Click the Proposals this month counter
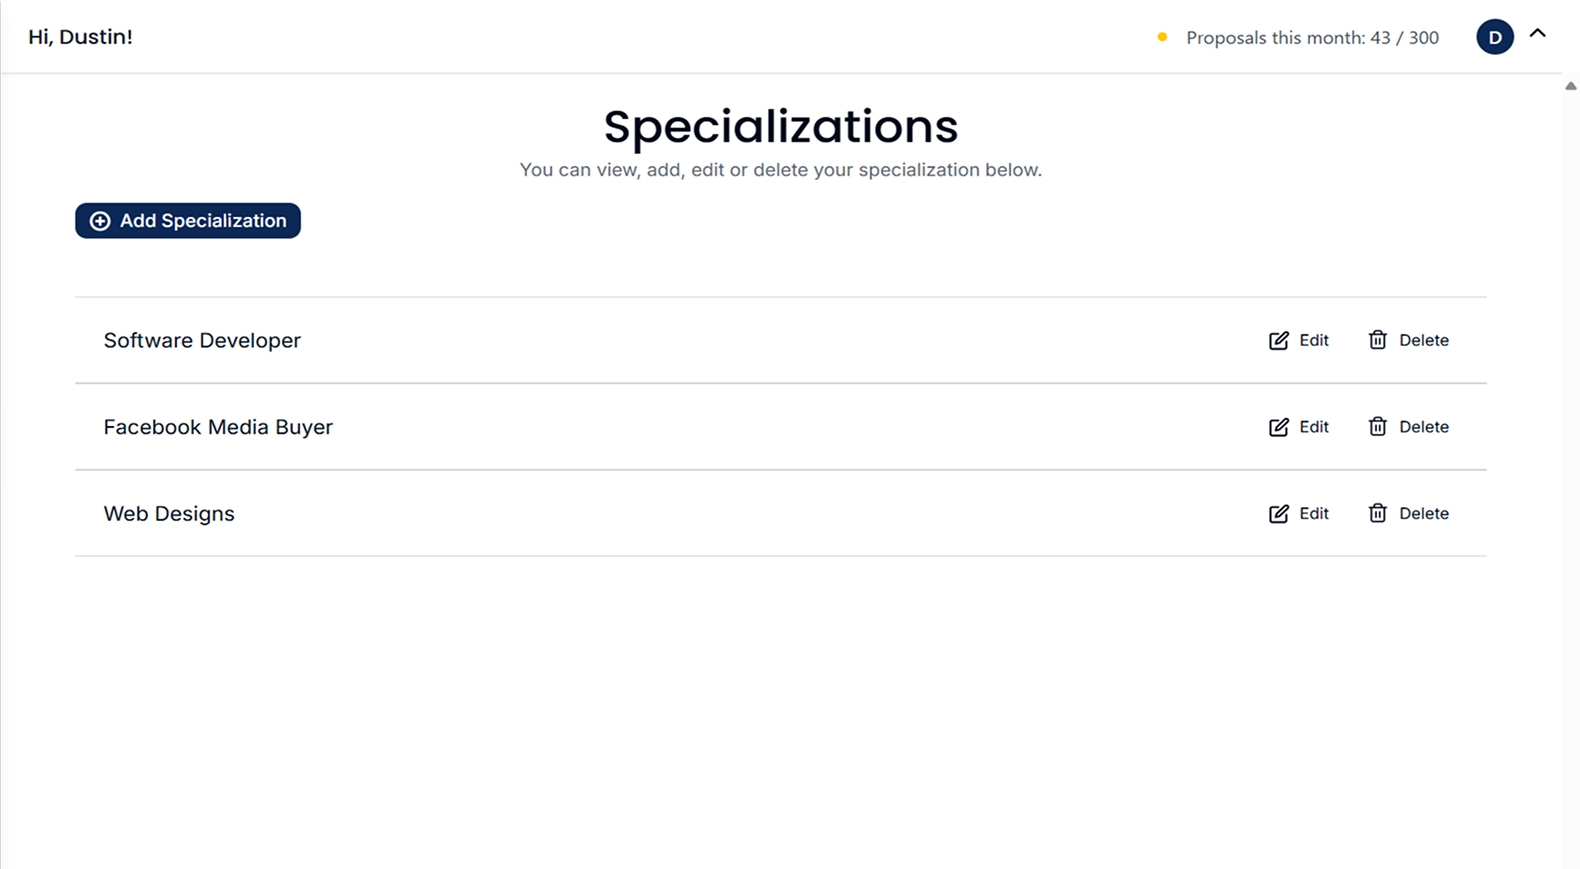The image size is (1580, 869). coord(1312,38)
